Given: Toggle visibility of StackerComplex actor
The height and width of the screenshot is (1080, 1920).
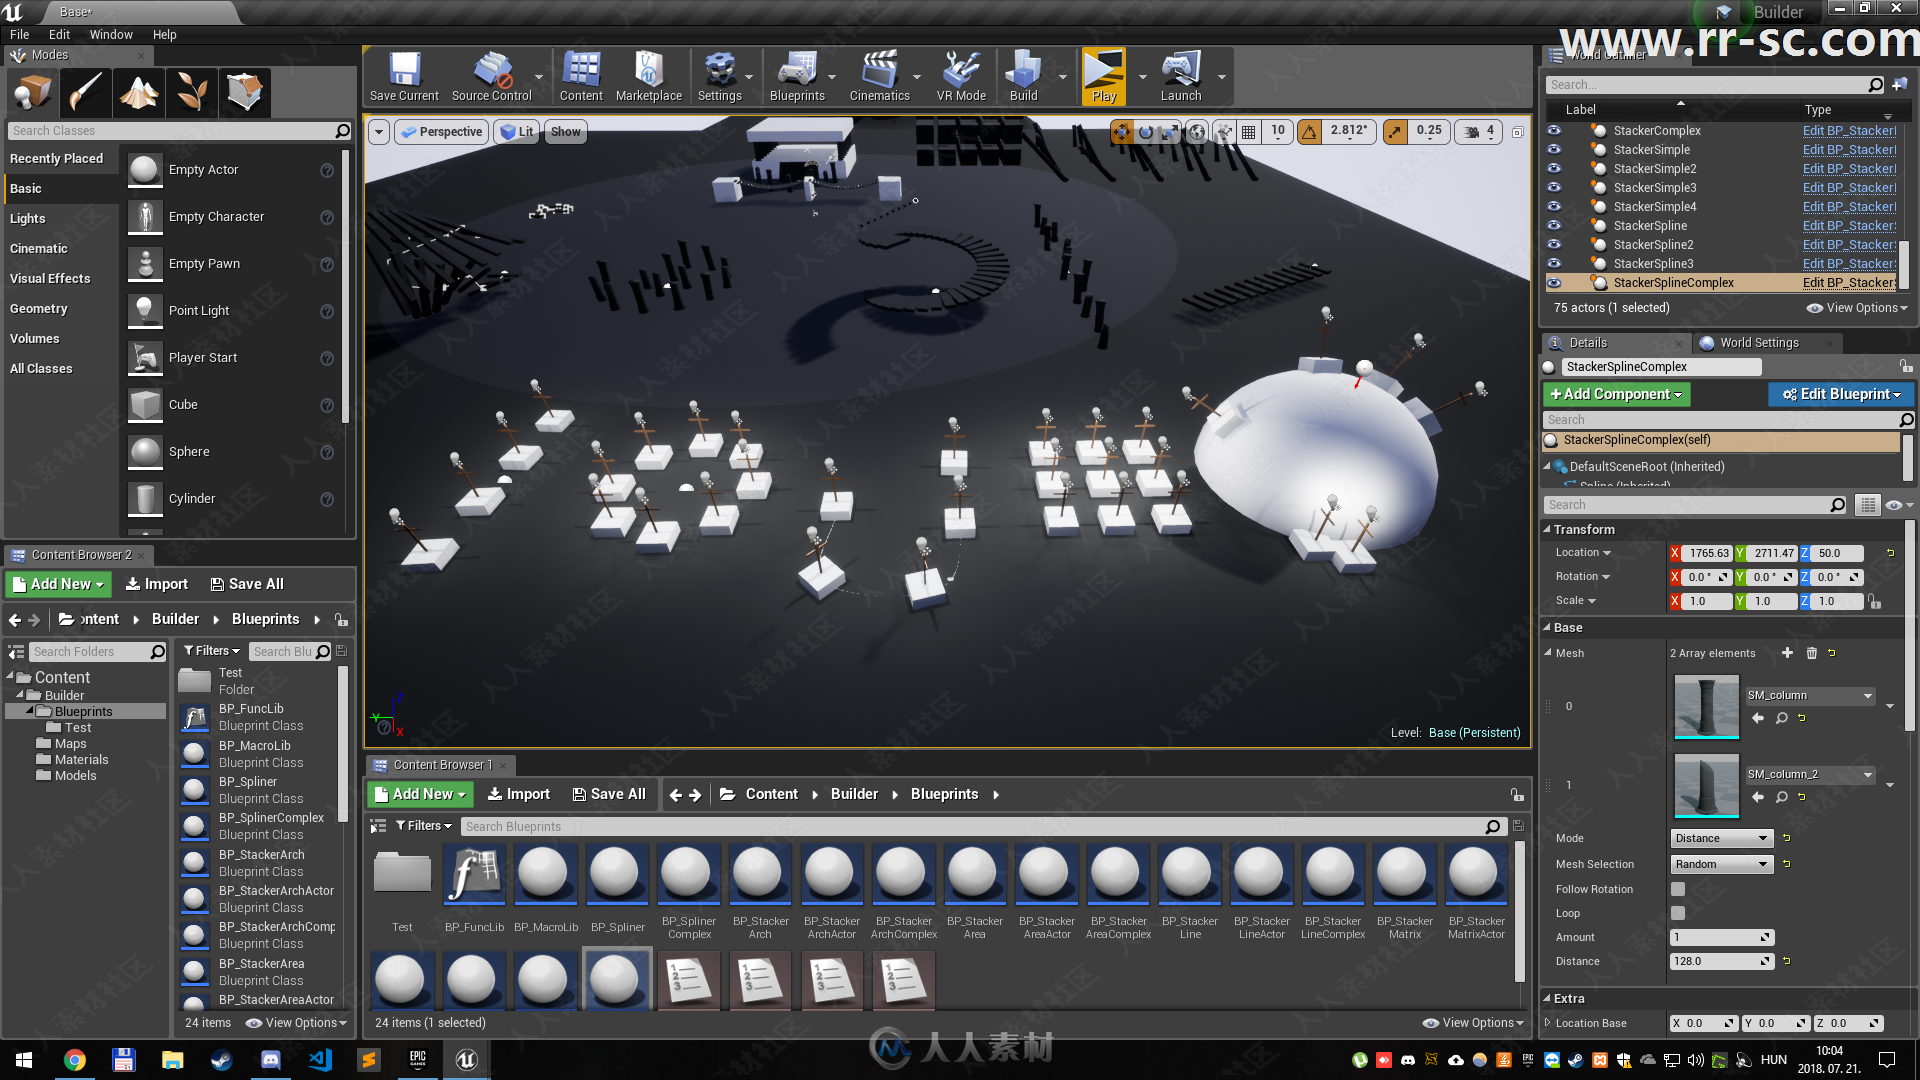Looking at the screenshot, I should (1553, 131).
